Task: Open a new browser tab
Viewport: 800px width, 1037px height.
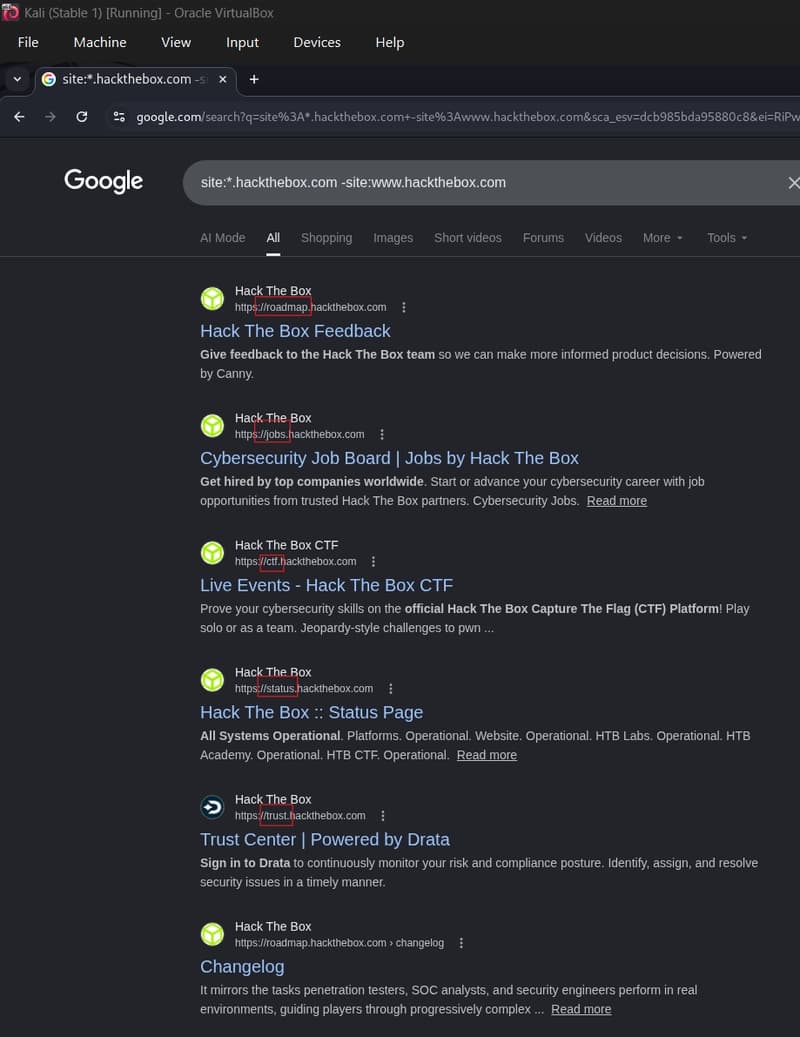Action: [254, 79]
